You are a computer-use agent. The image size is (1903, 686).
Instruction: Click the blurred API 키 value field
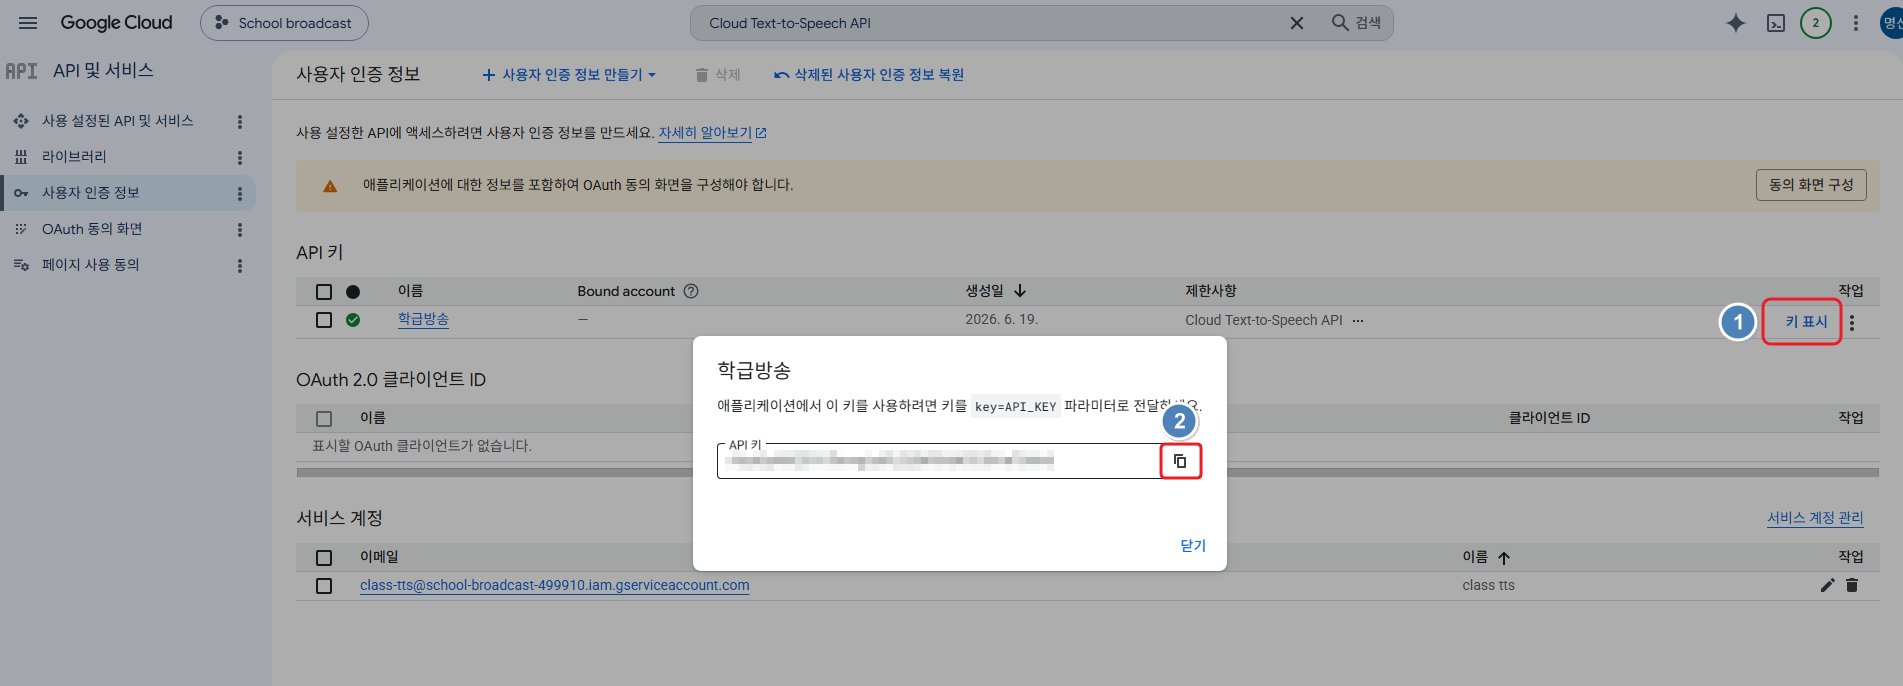938,461
